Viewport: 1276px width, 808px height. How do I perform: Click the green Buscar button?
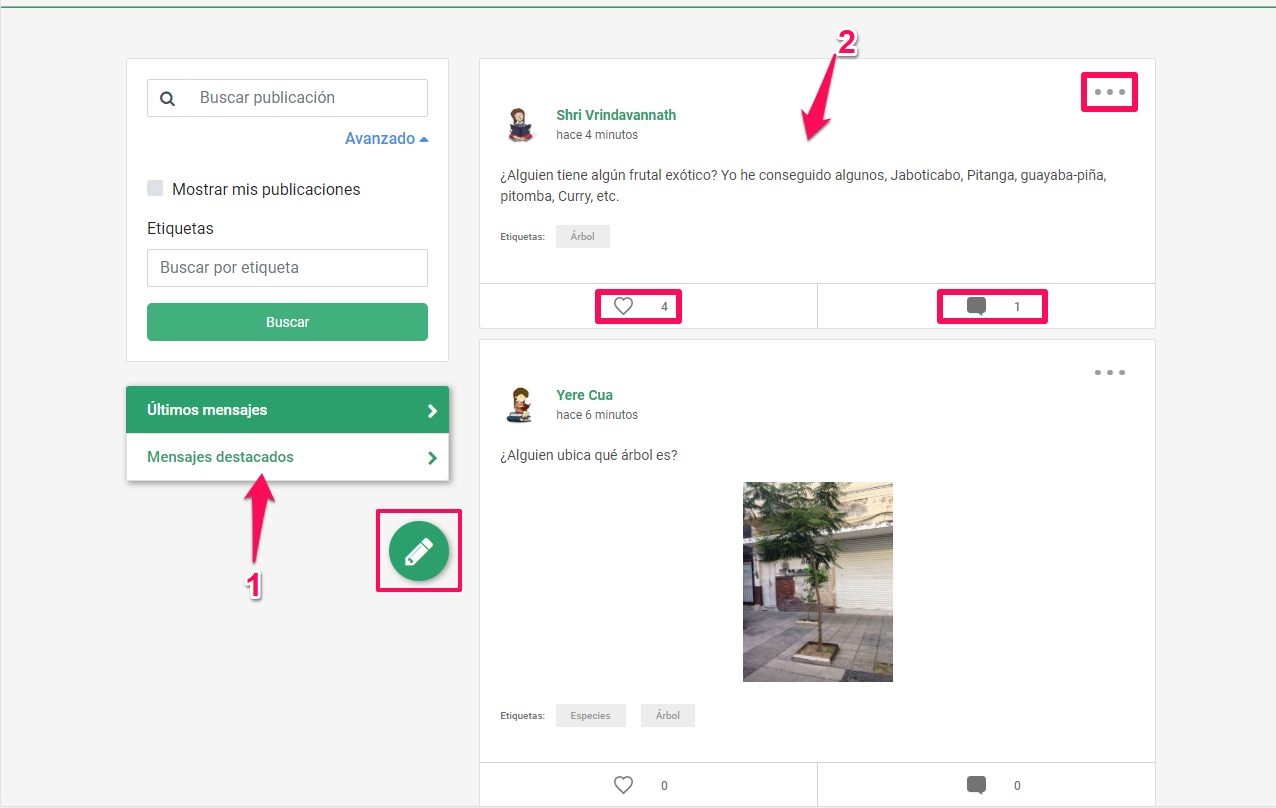click(287, 322)
